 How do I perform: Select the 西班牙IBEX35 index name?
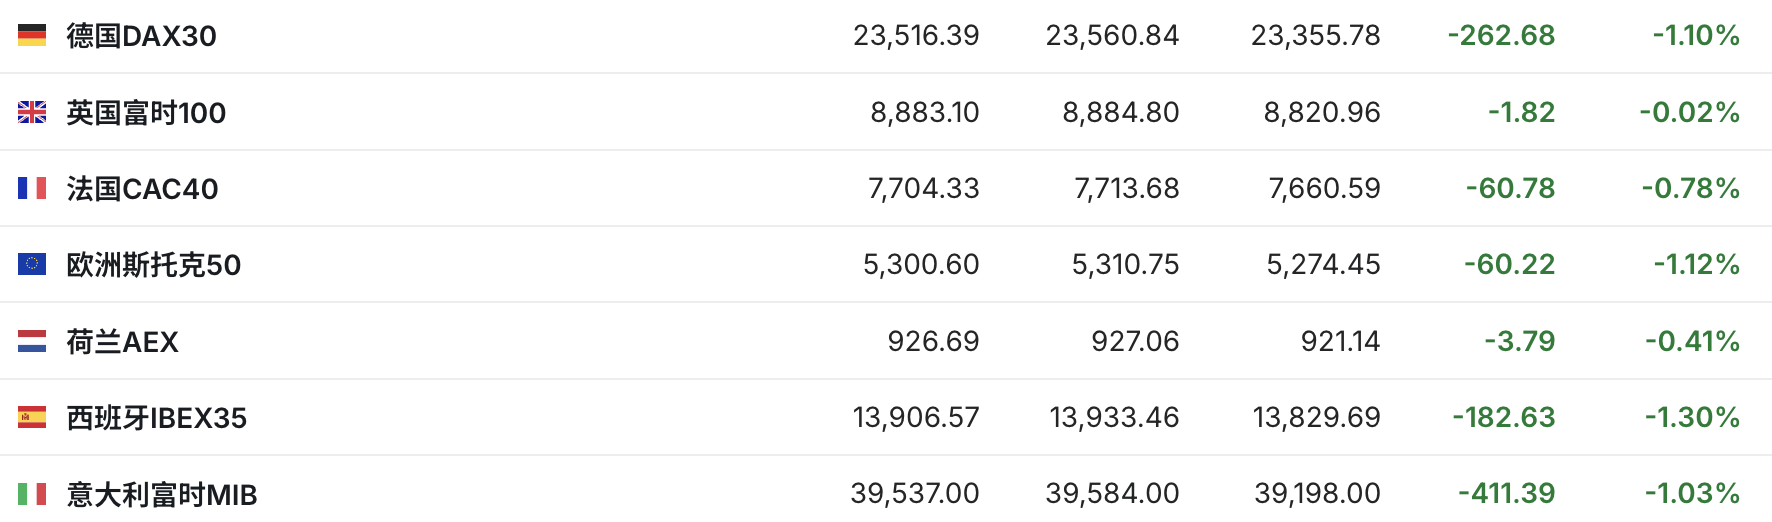pos(156,418)
